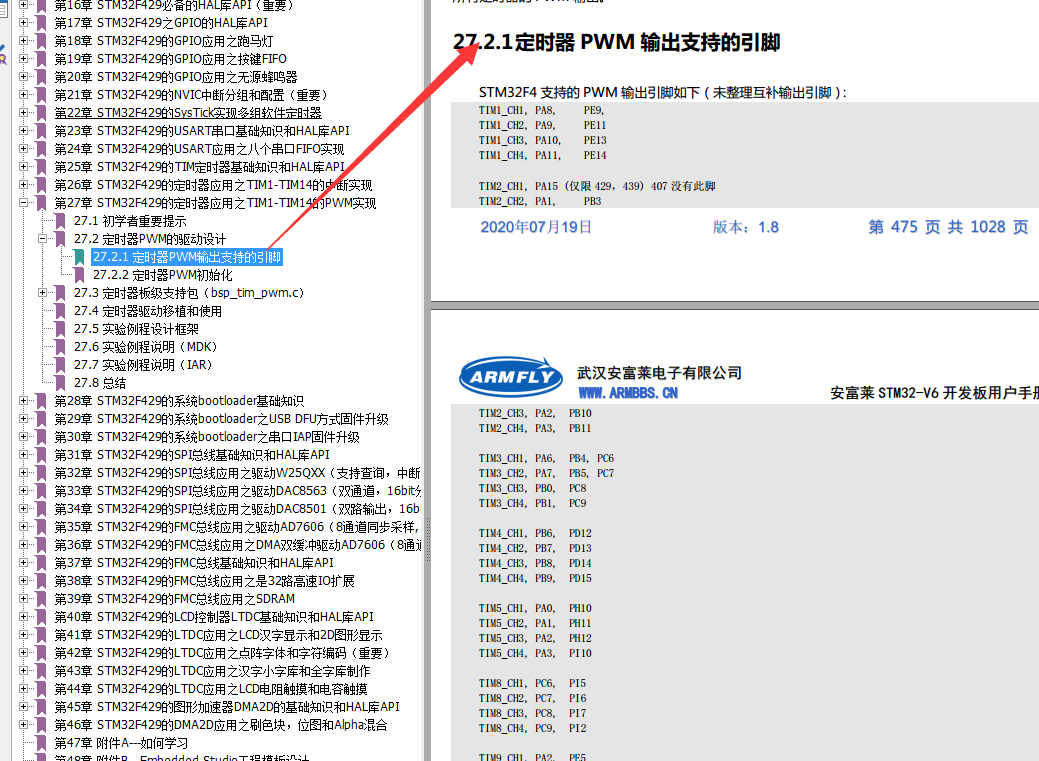Click the bookmark icon beside 27.8 总结
The width and height of the screenshot is (1039, 761).
(x=60, y=382)
